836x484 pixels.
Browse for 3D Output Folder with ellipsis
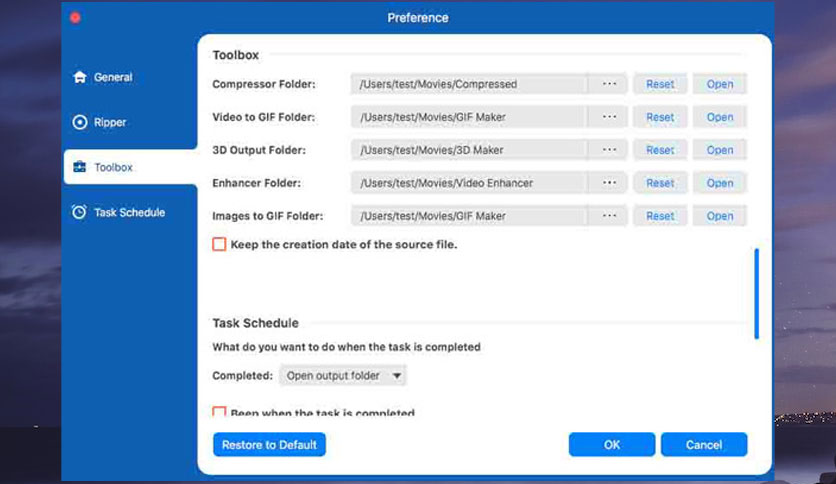(x=609, y=150)
